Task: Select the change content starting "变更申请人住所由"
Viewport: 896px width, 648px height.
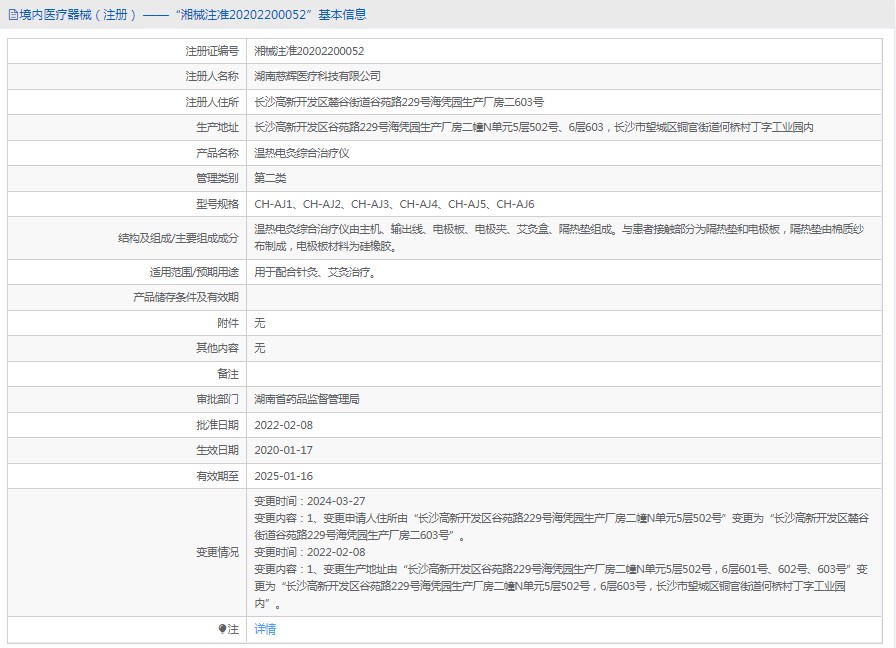Action: 562,526
